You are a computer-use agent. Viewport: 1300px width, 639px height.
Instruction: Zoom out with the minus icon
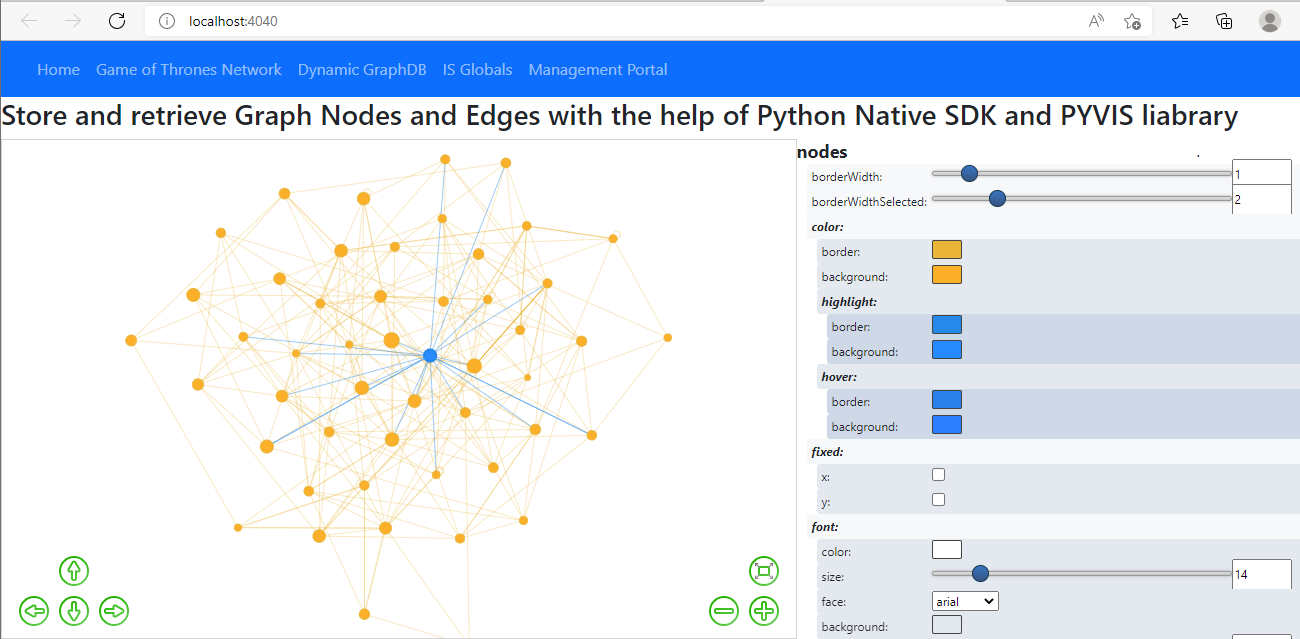(x=724, y=610)
